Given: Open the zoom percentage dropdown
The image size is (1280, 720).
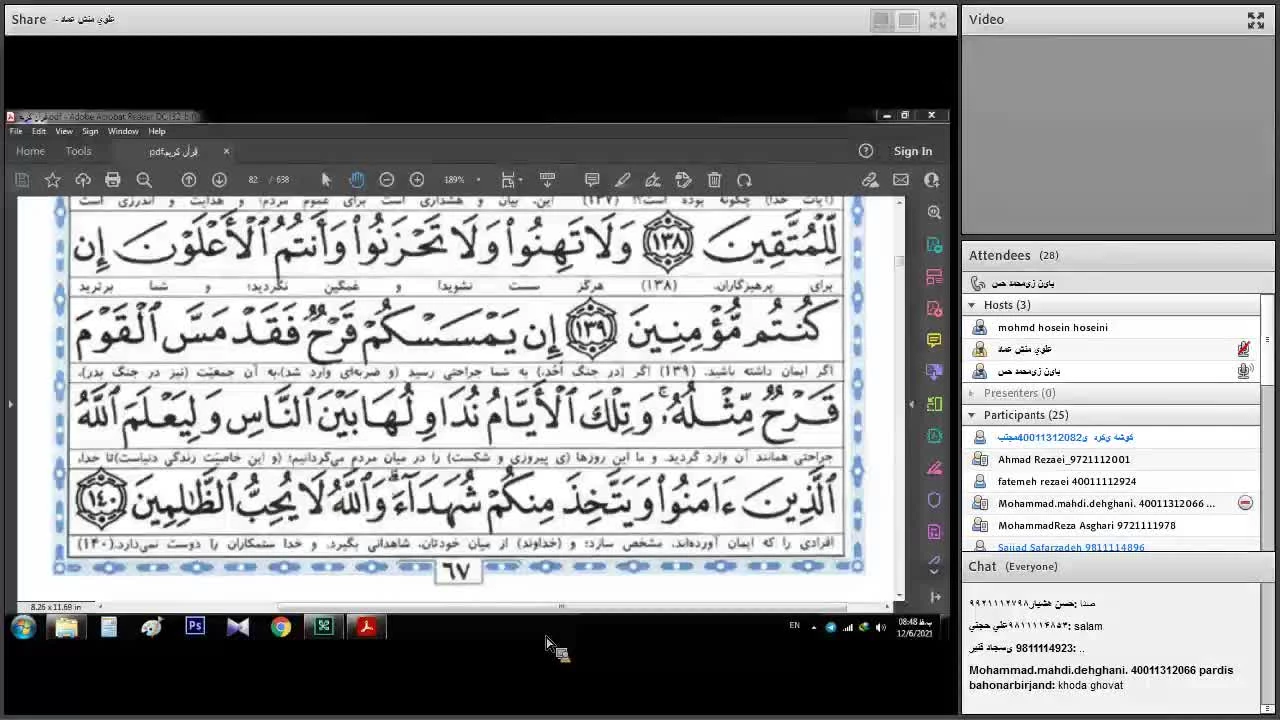Looking at the screenshot, I should click(x=478, y=180).
